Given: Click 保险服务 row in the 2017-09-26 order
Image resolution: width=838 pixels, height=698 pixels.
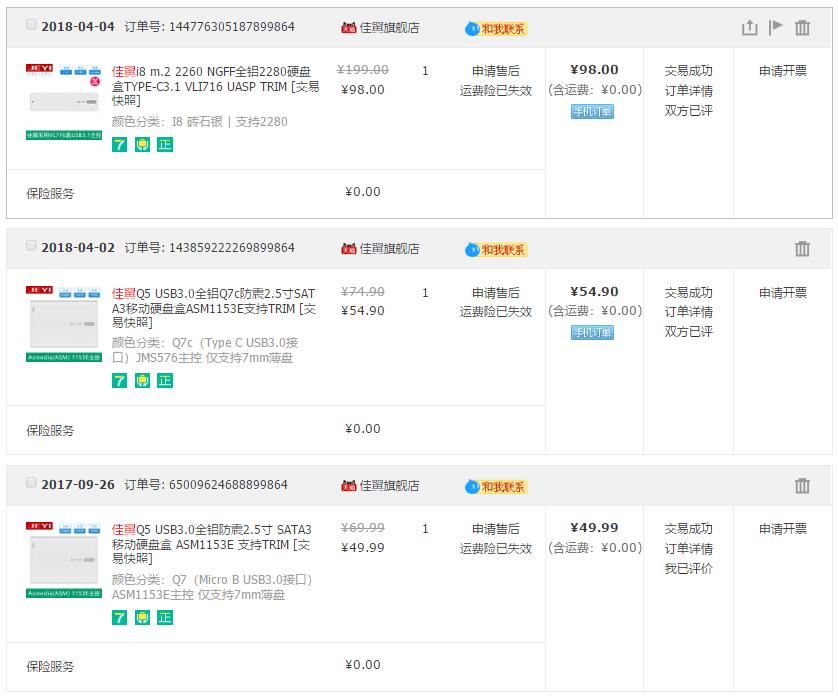Looking at the screenshot, I should point(276,666).
